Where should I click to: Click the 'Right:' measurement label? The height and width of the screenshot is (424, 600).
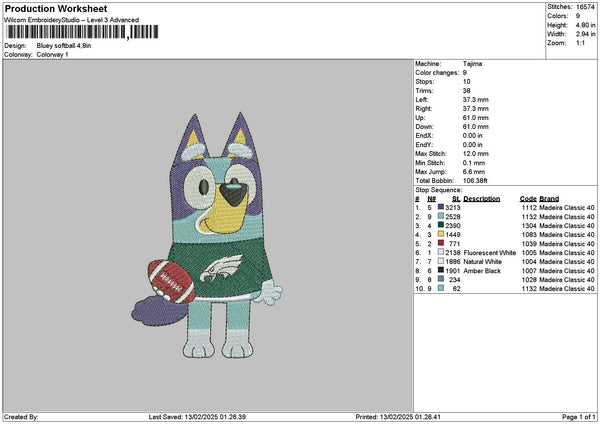(424, 109)
